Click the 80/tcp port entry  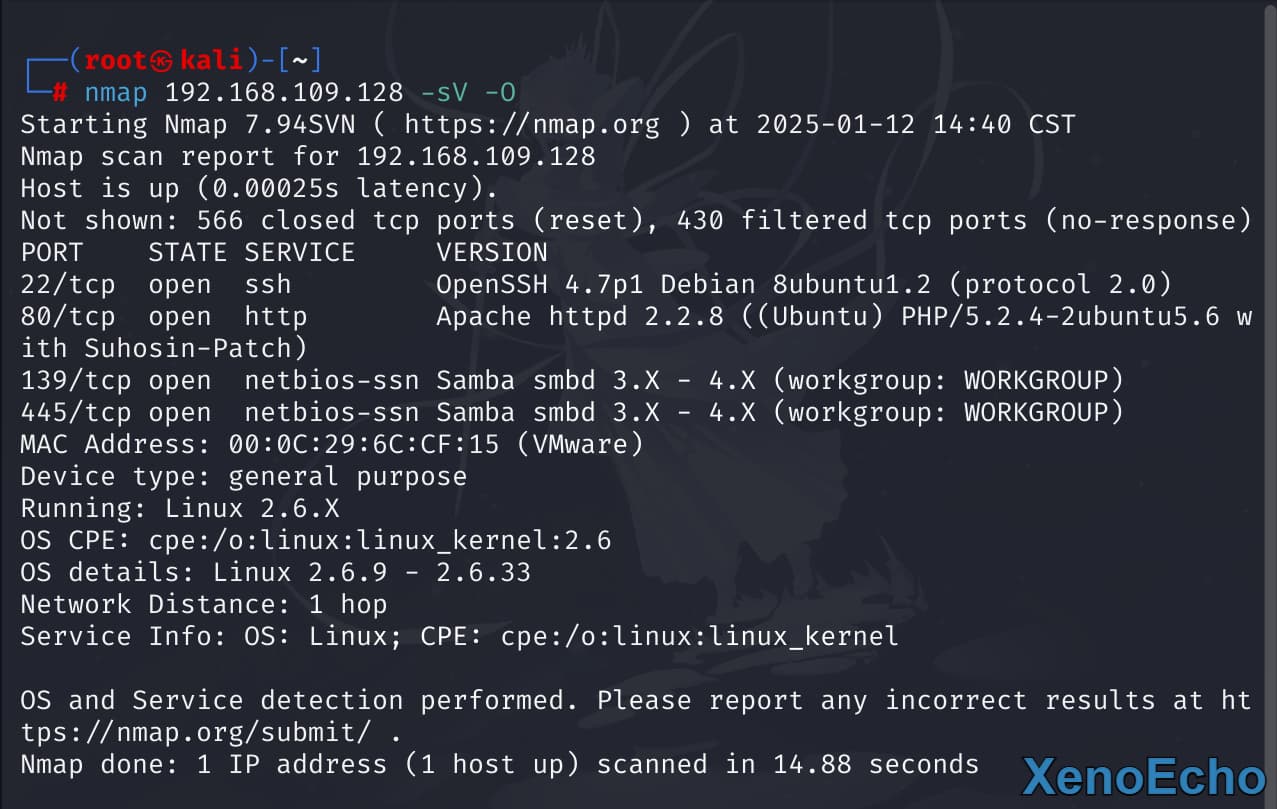click(68, 317)
